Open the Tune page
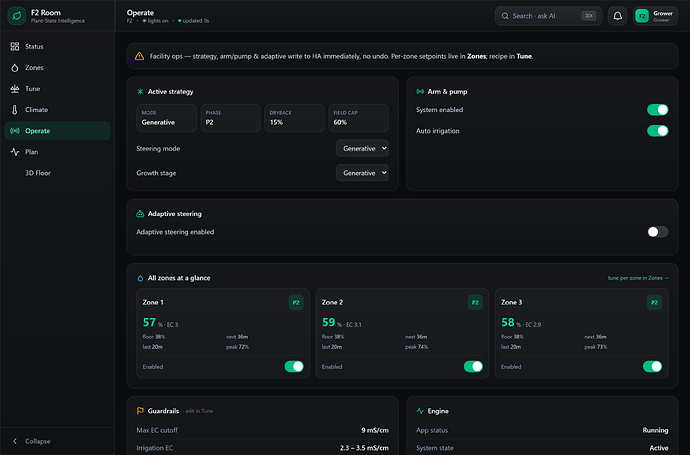 click(x=57, y=88)
